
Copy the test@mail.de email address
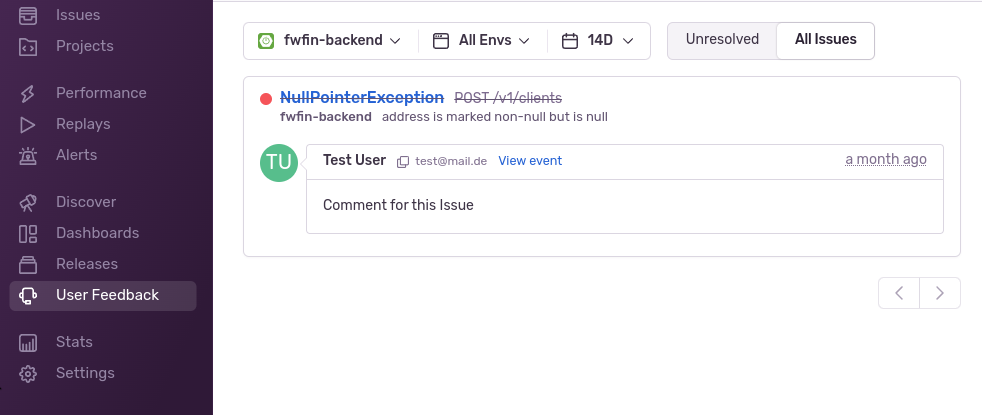tap(403, 161)
